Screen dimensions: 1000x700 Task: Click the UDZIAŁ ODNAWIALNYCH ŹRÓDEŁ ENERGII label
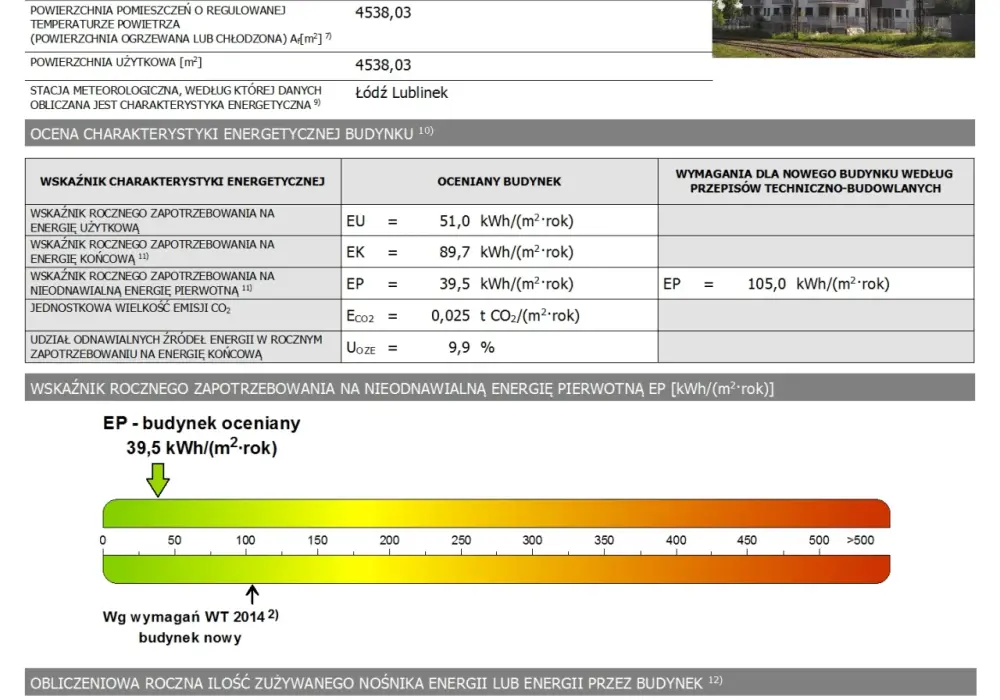click(177, 347)
